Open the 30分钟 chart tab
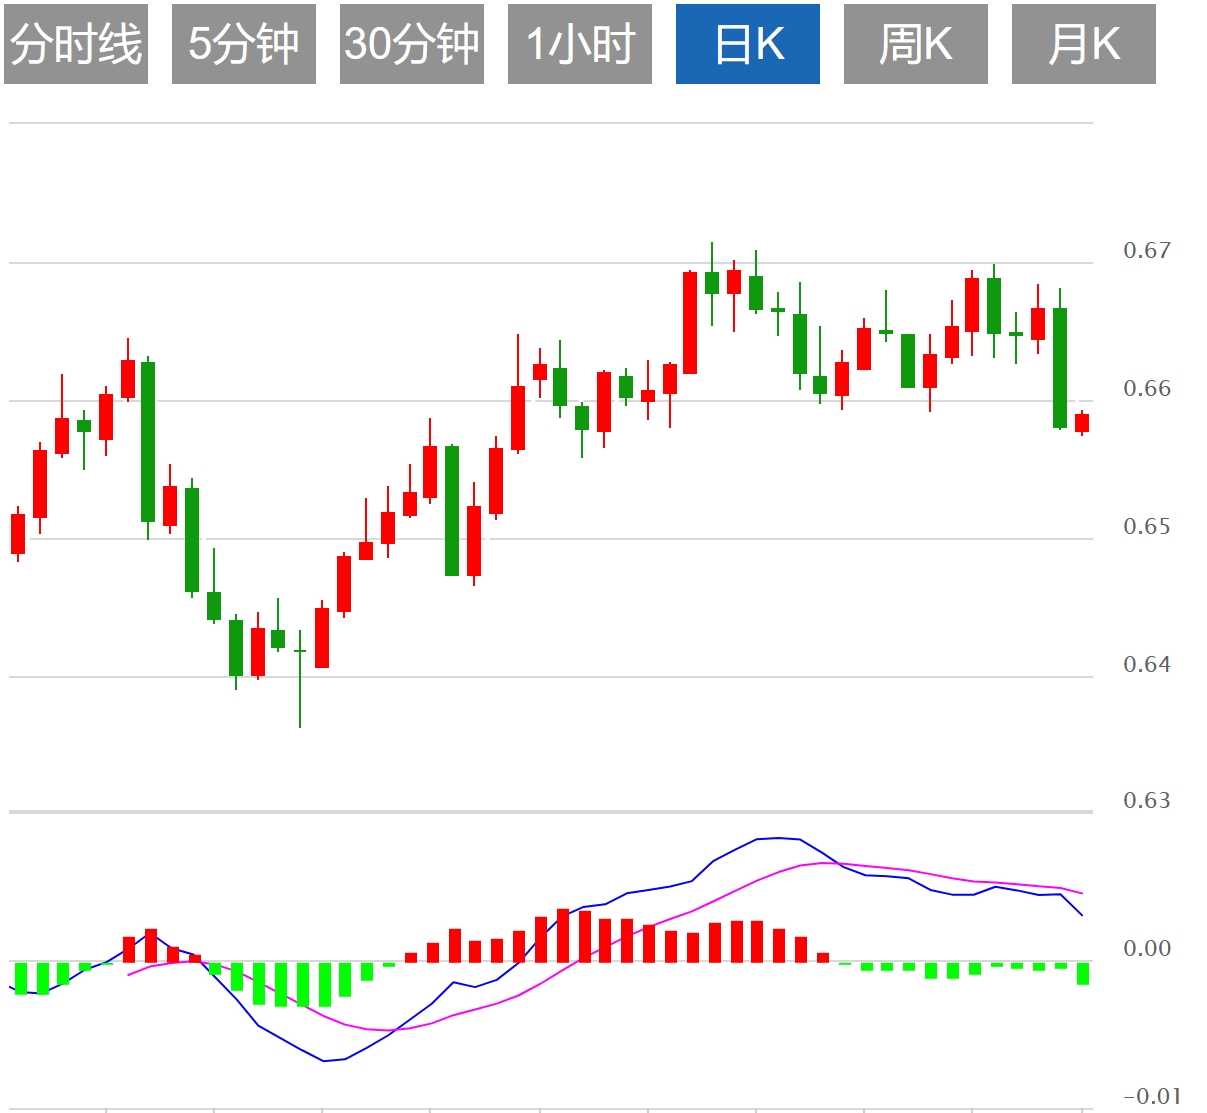1207x1113 pixels. (x=412, y=44)
